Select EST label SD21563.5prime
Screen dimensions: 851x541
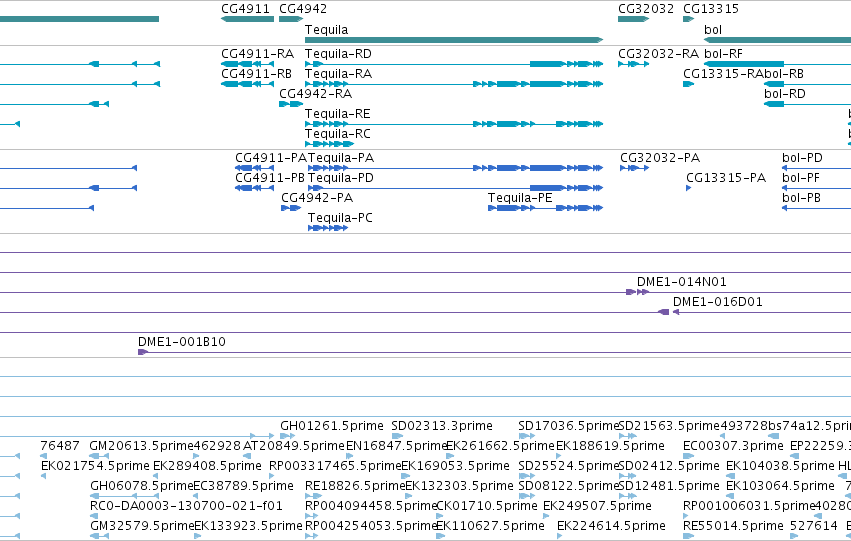tap(669, 426)
